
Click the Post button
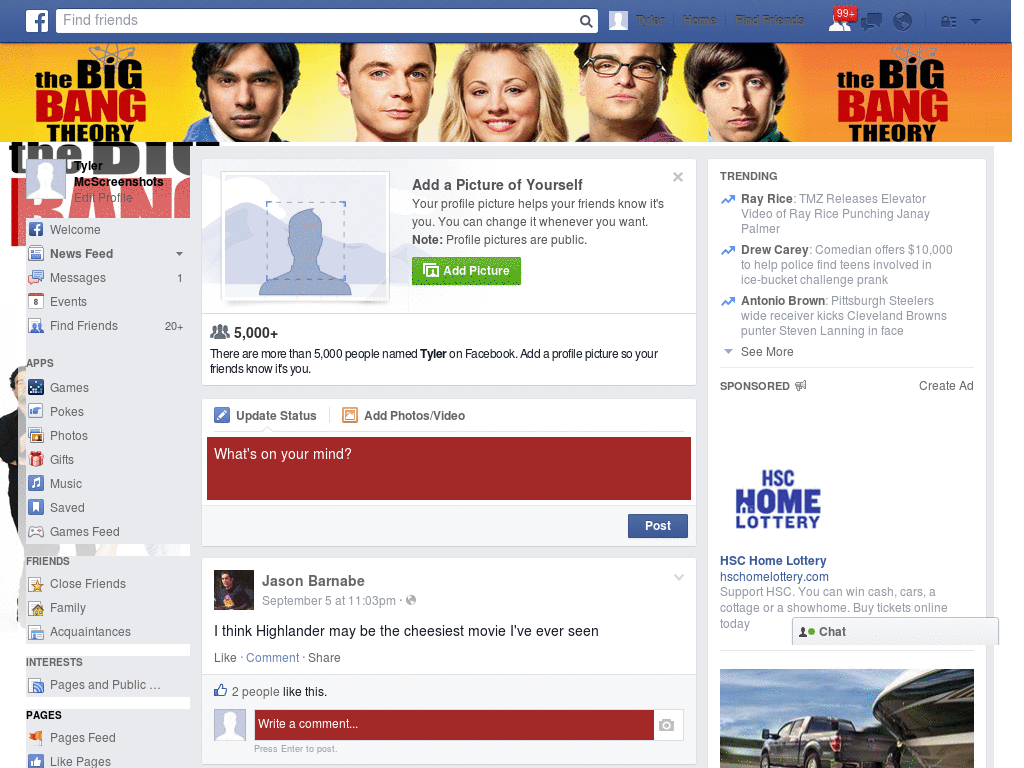tap(658, 526)
